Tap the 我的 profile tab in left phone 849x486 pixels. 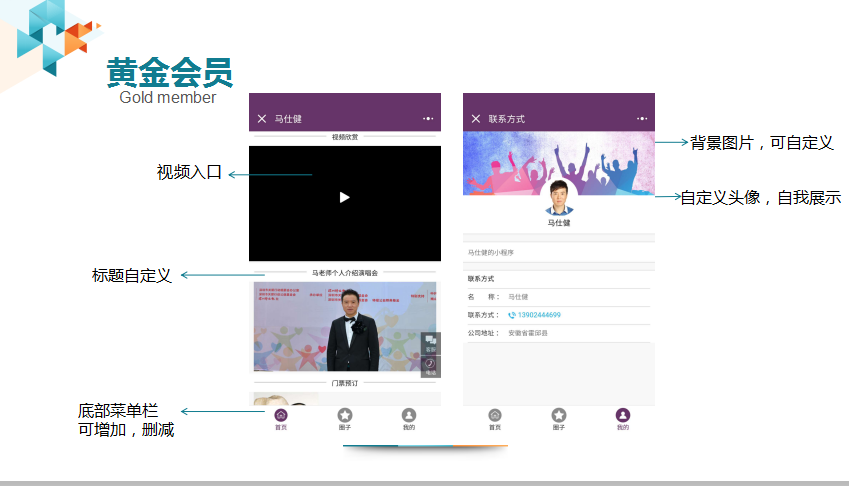point(409,417)
